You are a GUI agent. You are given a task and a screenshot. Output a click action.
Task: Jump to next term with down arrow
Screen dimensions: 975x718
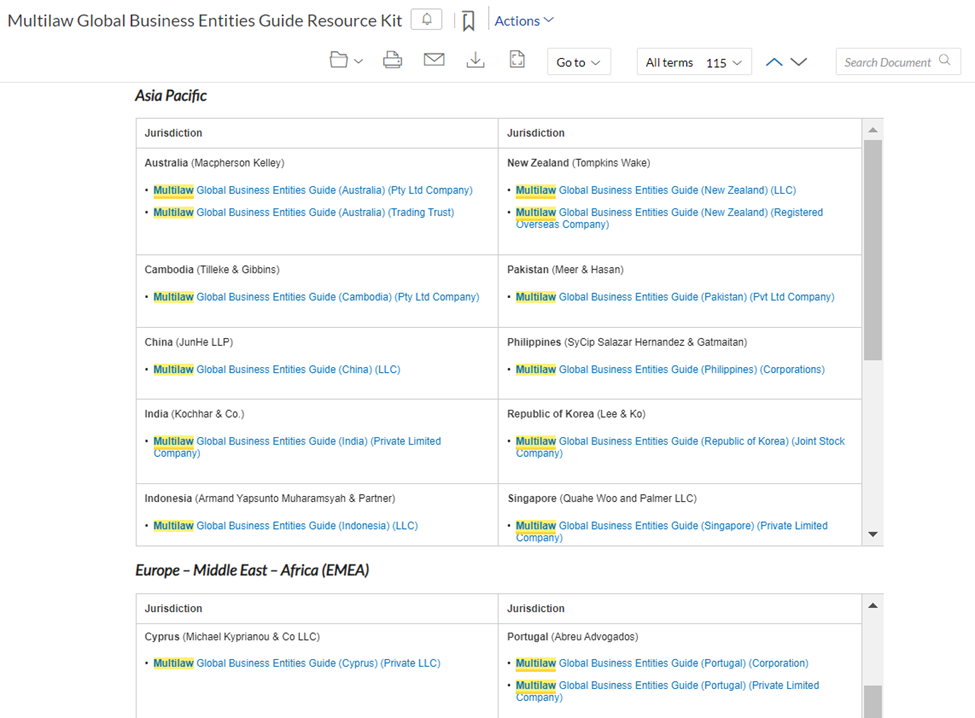click(798, 62)
